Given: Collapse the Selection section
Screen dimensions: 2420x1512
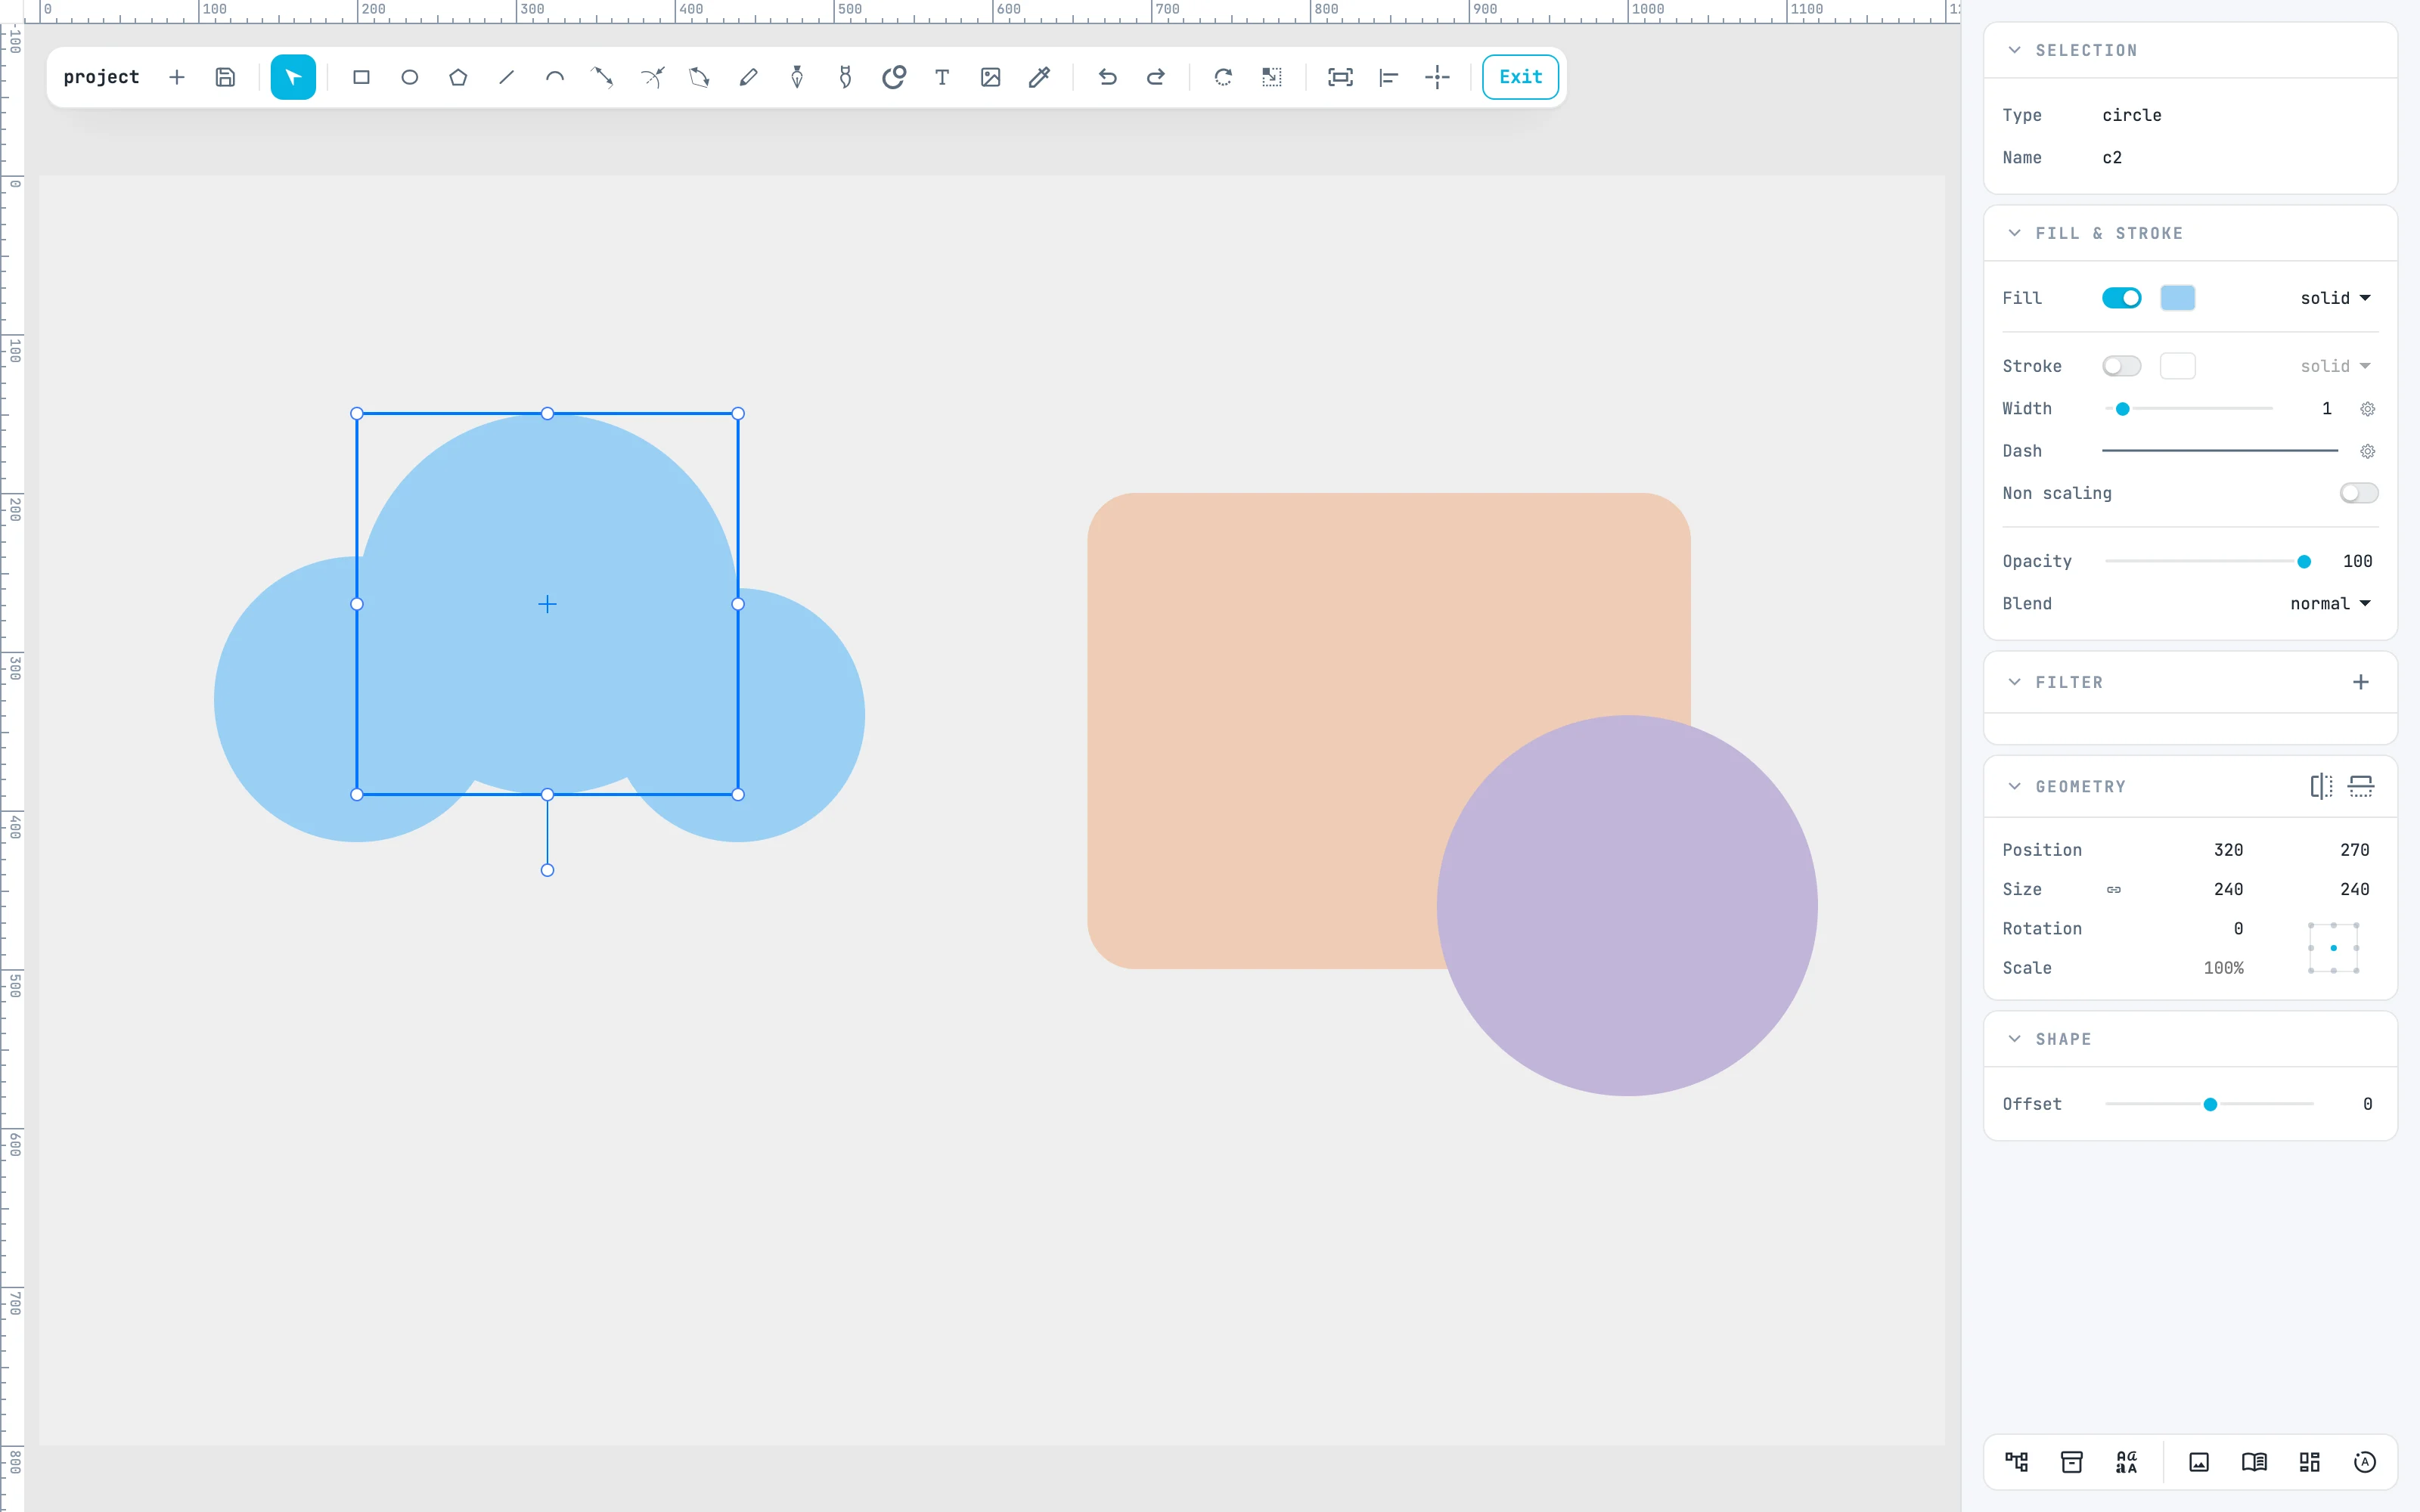Looking at the screenshot, I should pos(2014,50).
